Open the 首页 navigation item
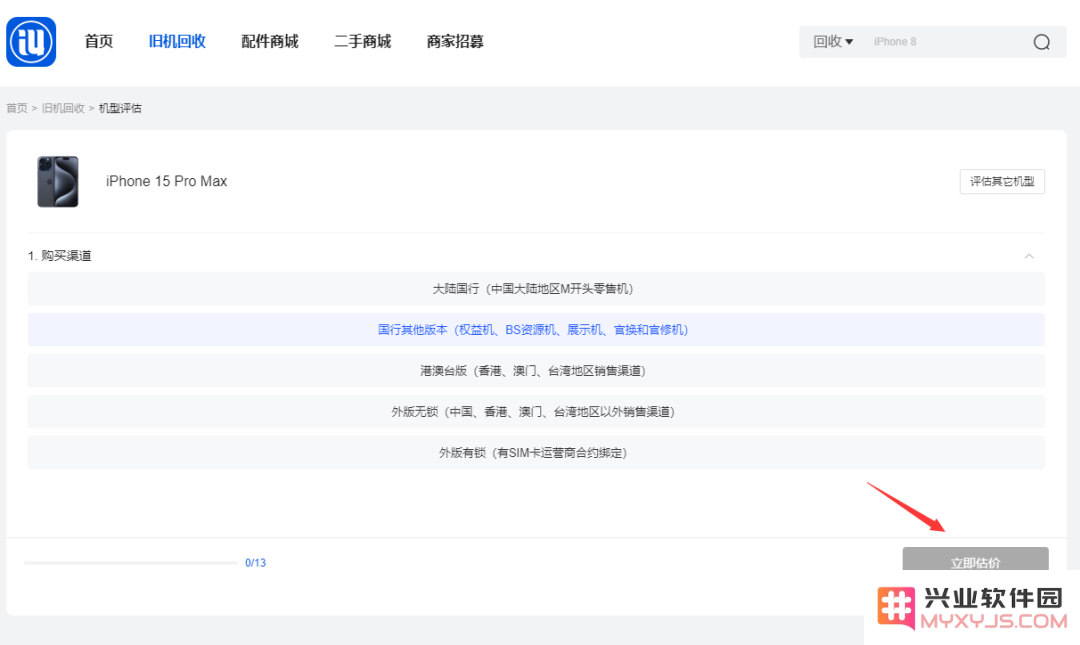 tap(98, 41)
